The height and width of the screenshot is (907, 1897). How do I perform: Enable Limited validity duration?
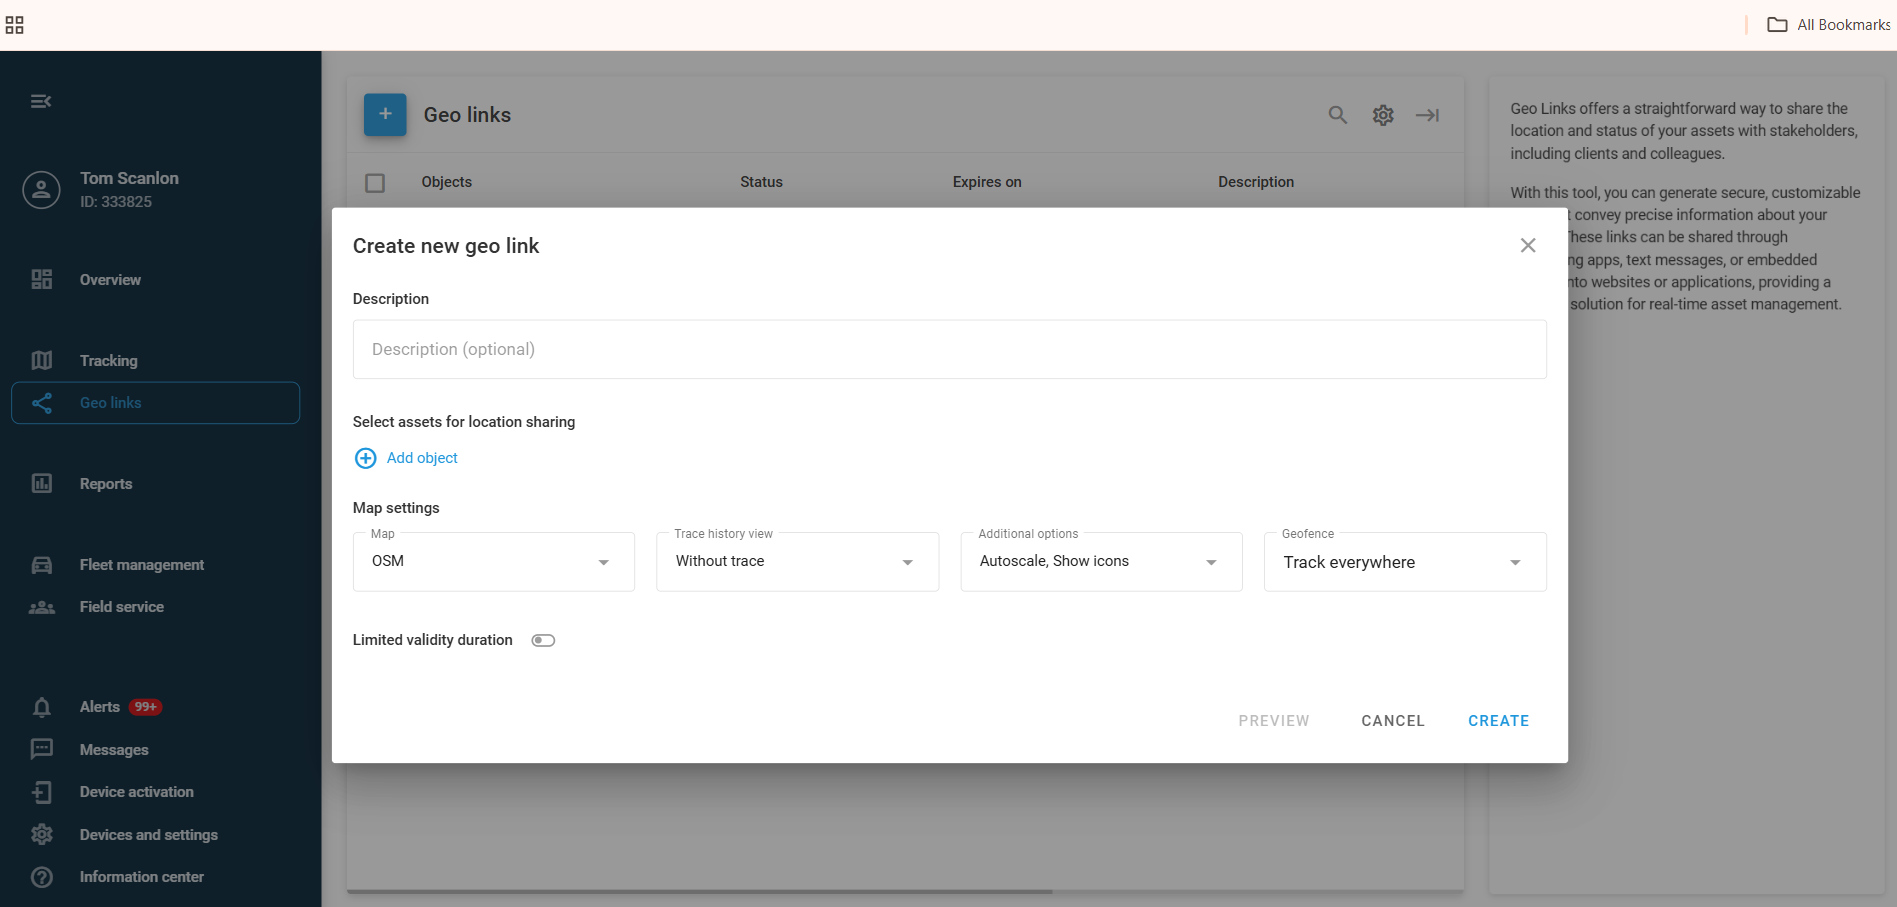coord(543,640)
